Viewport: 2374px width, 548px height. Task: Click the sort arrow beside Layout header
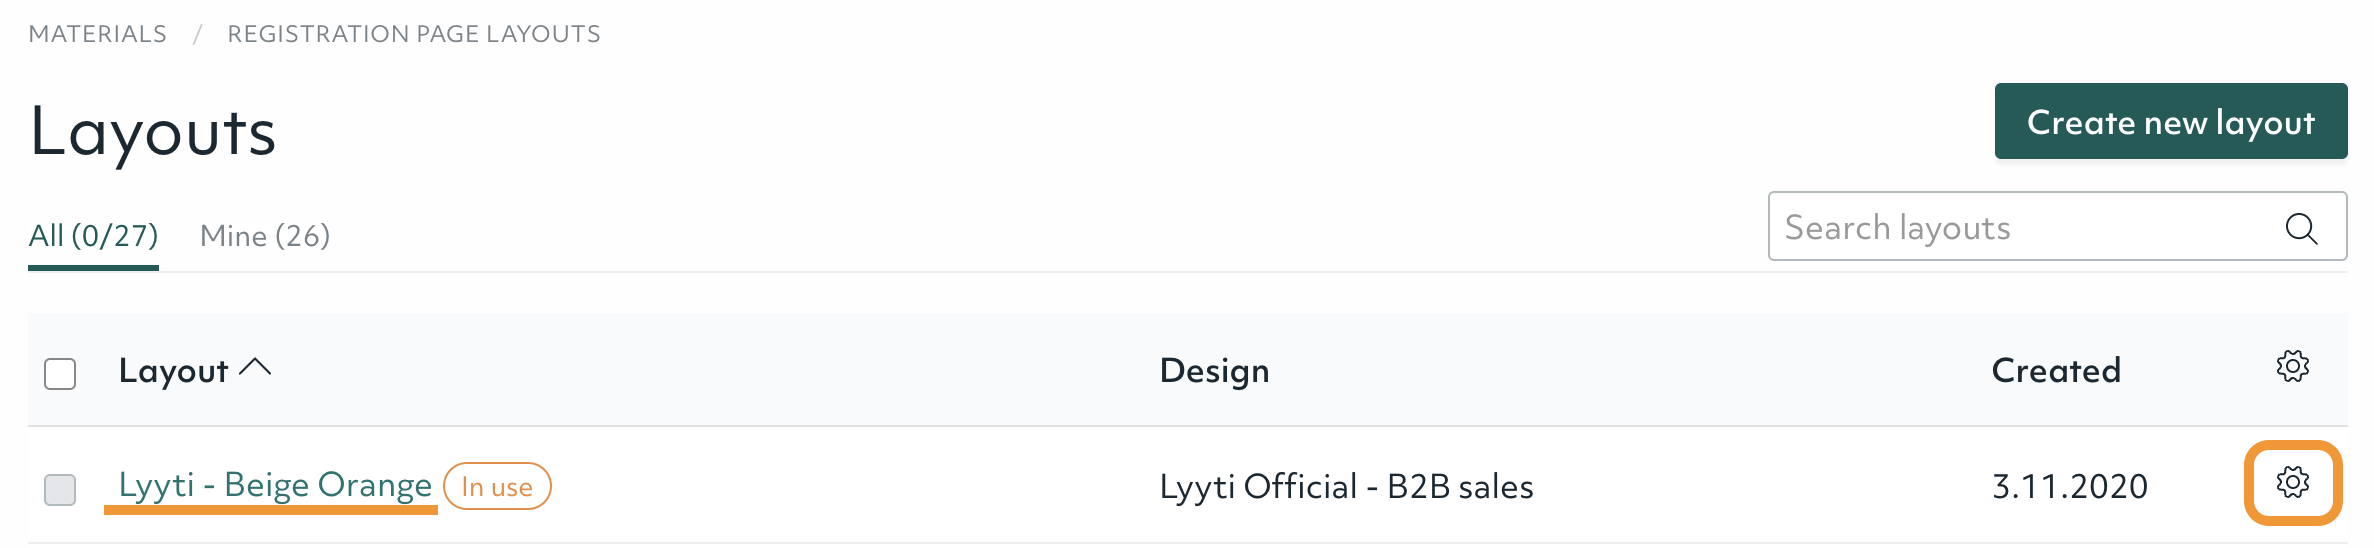(255, 368)
